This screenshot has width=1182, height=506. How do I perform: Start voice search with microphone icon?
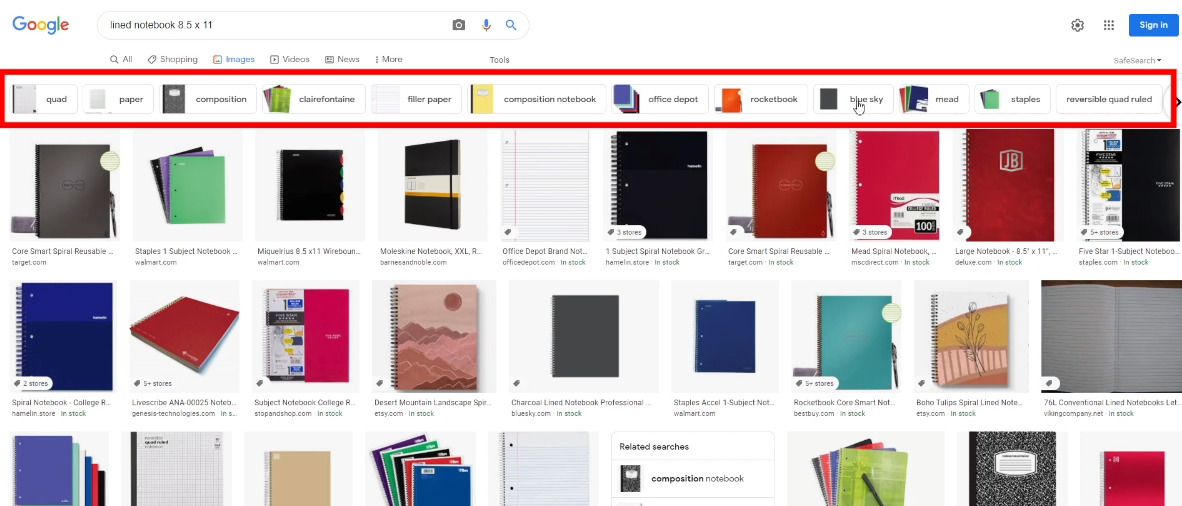tap(486, 25)
